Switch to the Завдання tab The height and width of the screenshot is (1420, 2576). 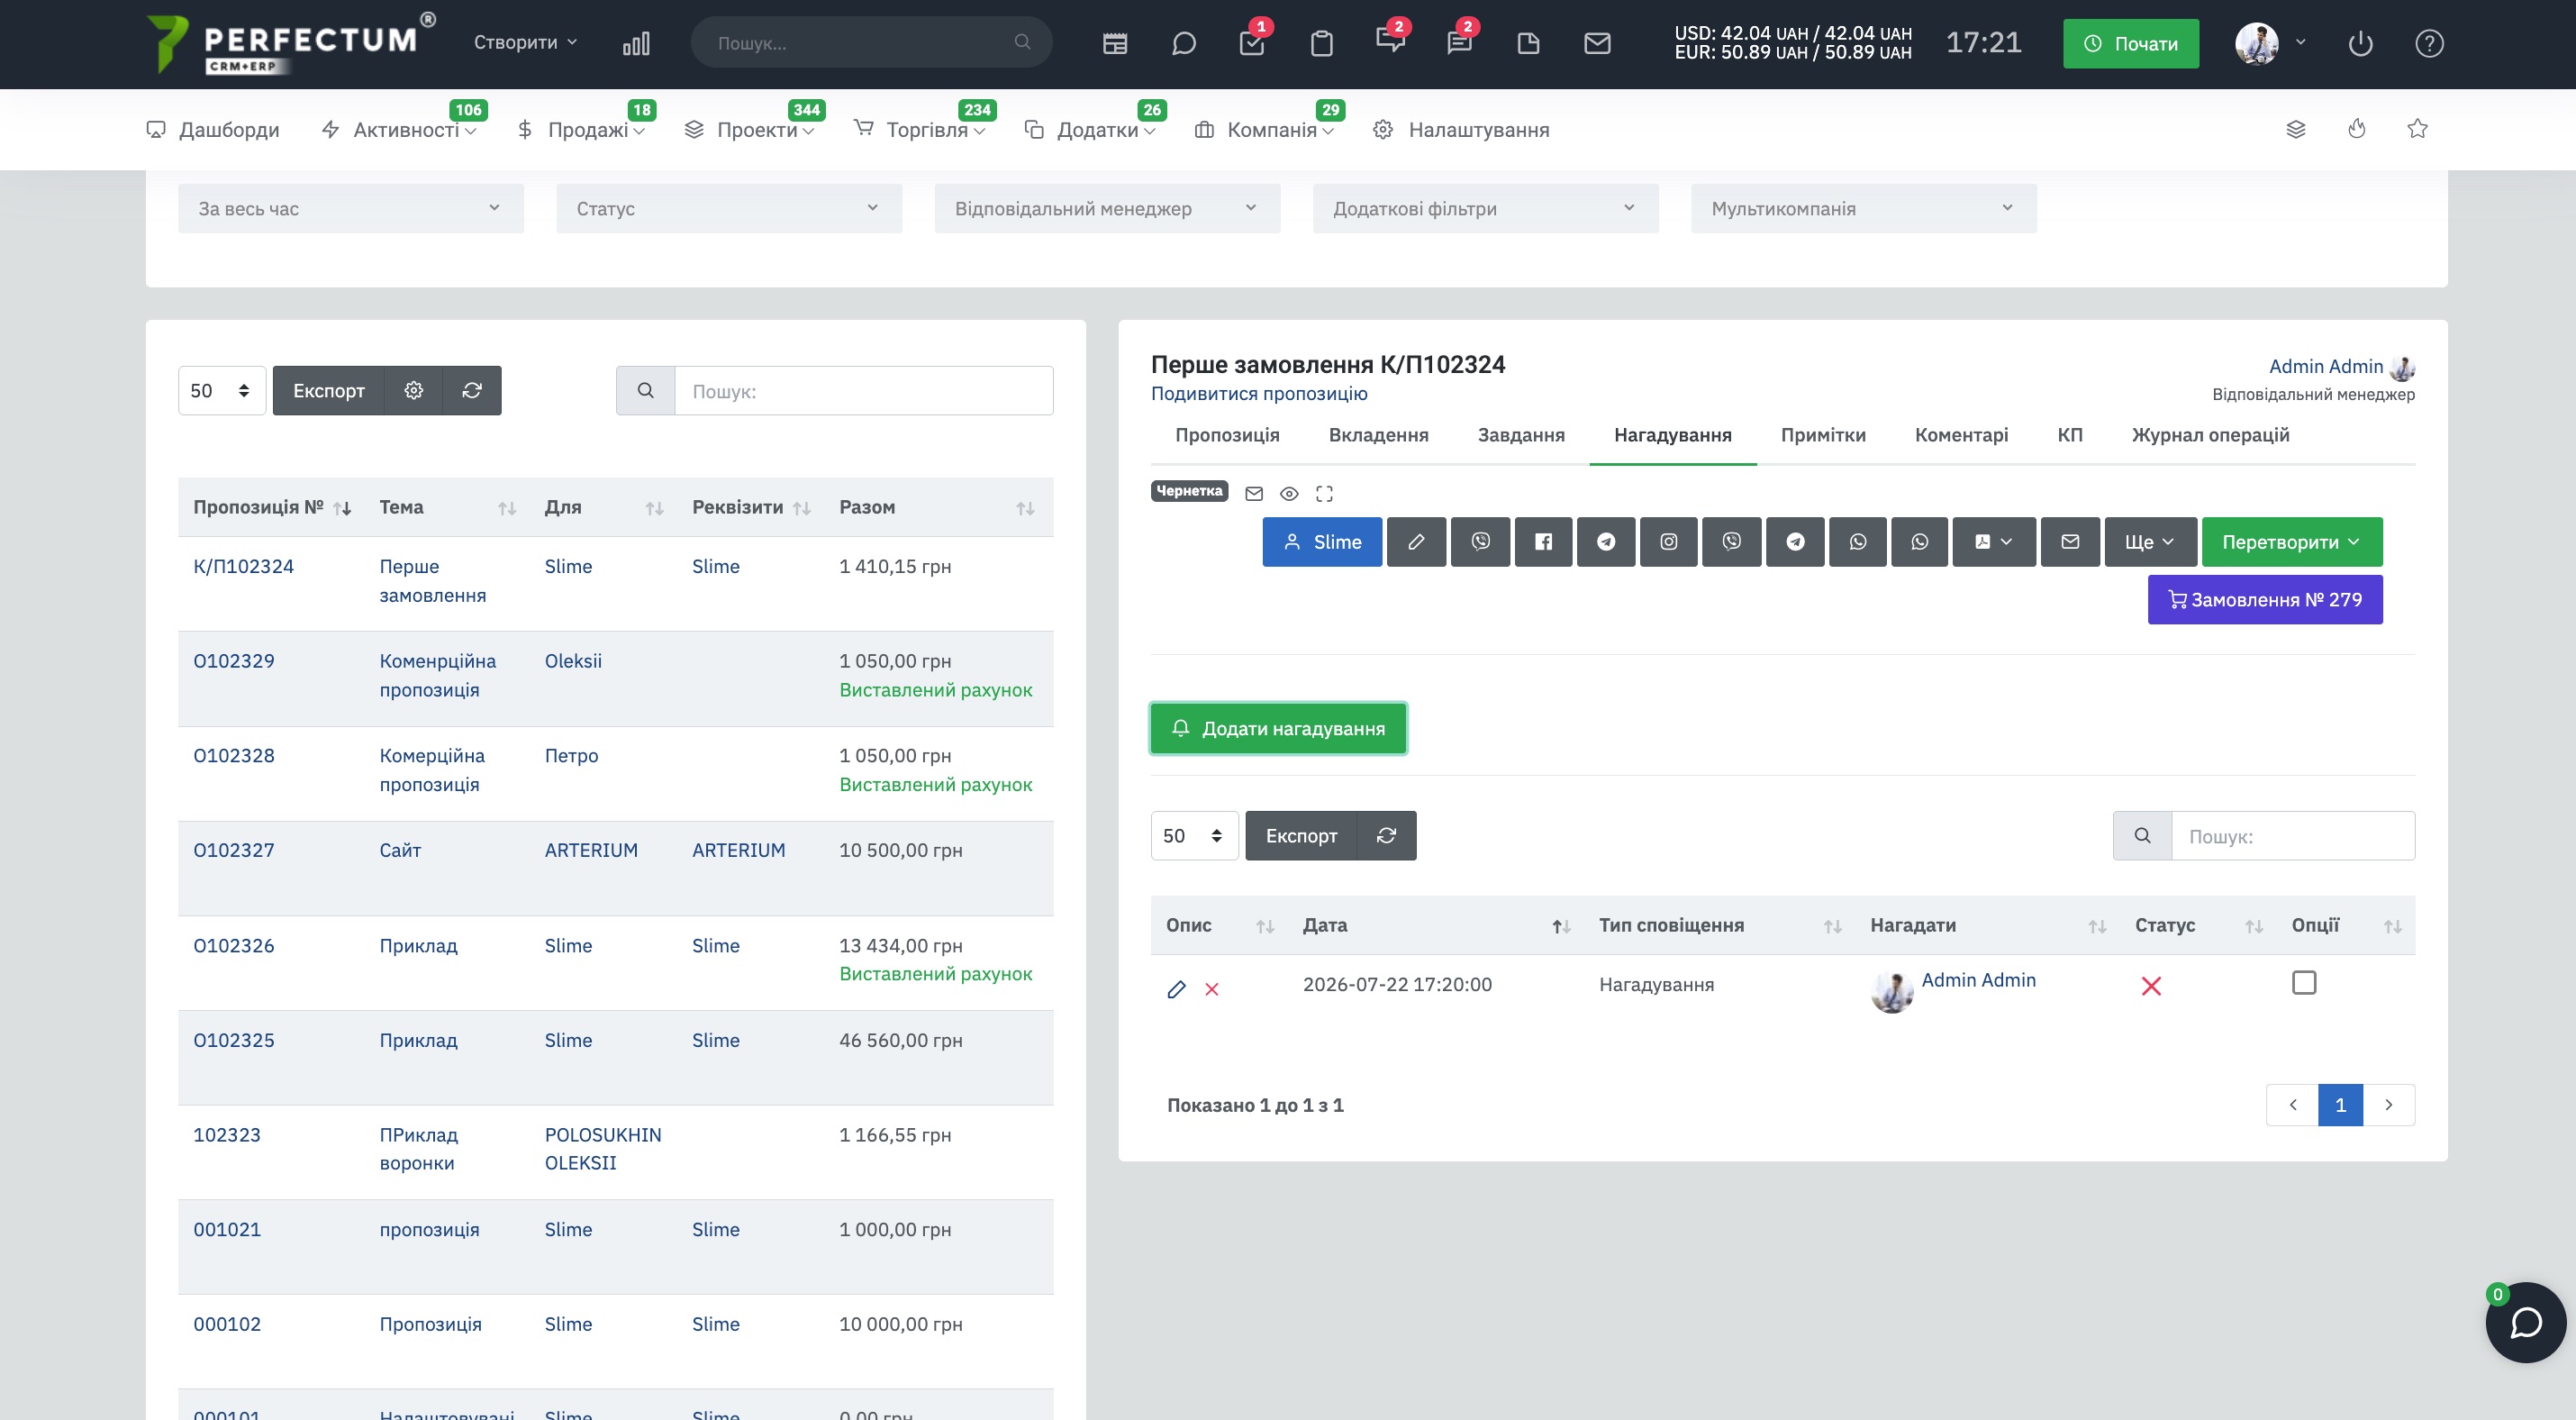click(1520, 435)
